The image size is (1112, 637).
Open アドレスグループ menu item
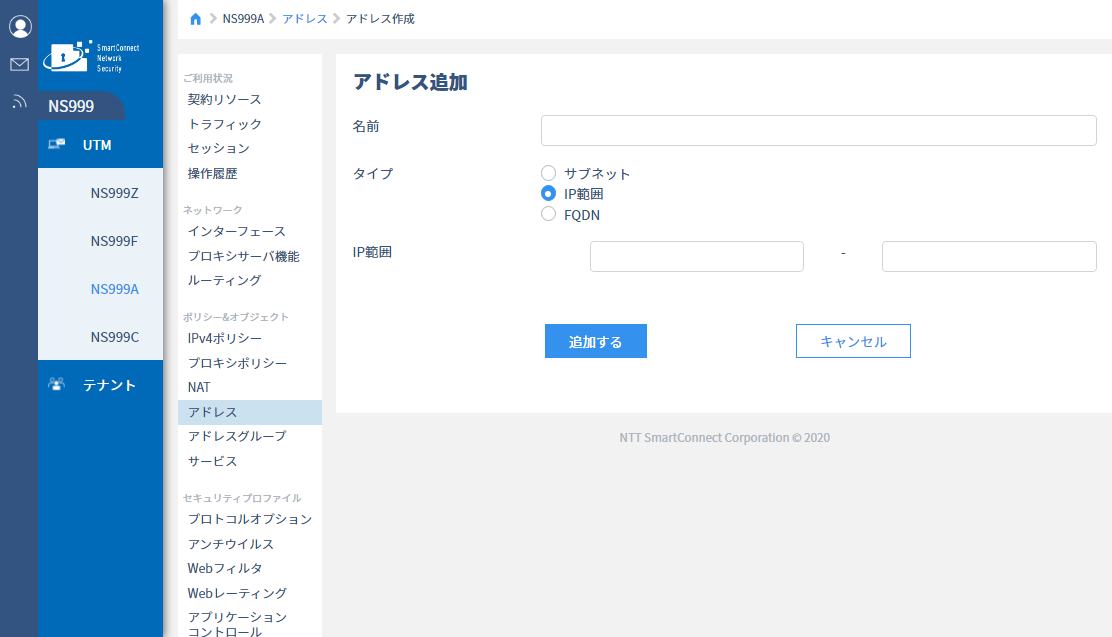237,436
